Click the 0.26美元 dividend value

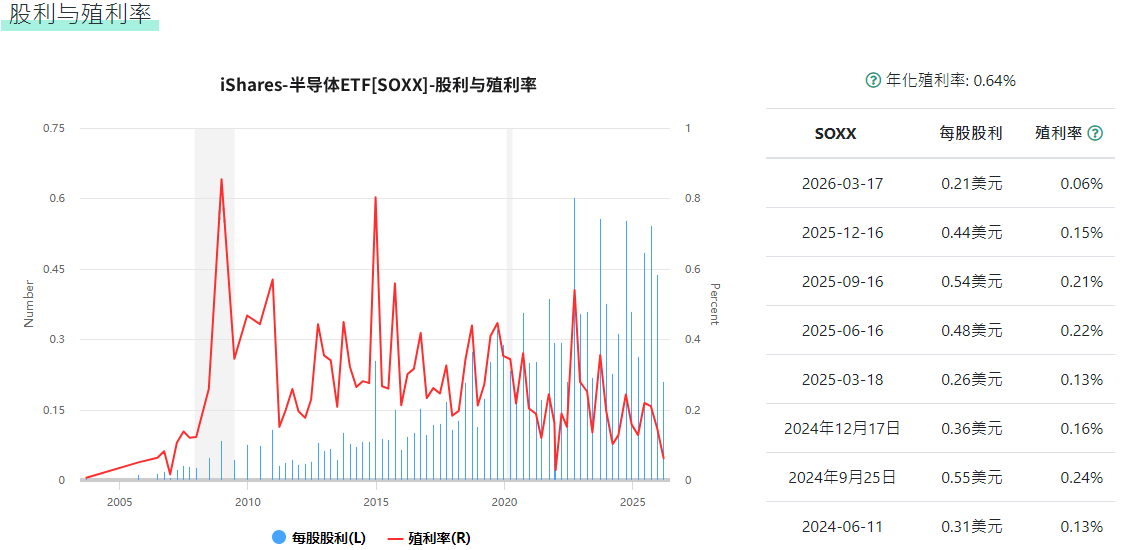pyautogui.click(x=972, y=380)
